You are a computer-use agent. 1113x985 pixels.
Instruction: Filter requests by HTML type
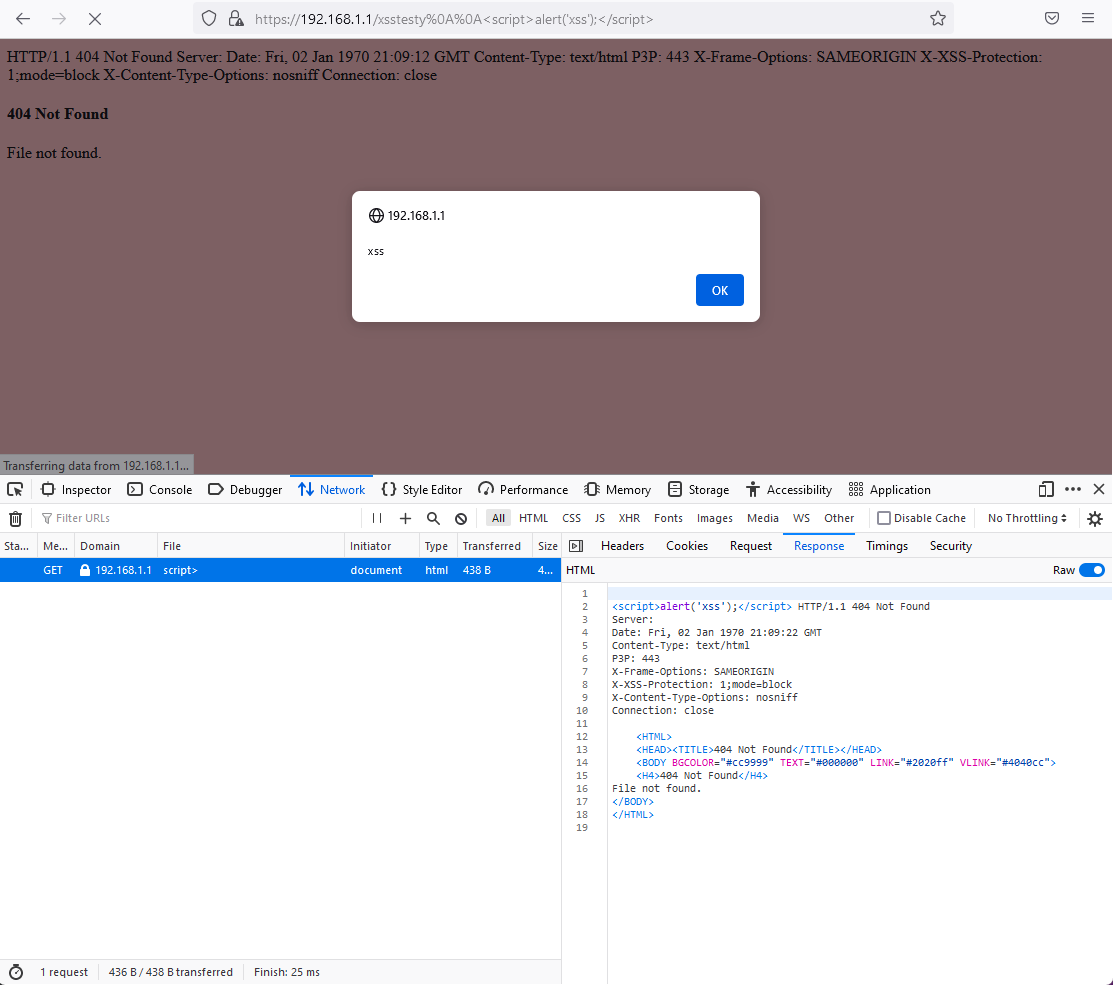click(533, 518)
